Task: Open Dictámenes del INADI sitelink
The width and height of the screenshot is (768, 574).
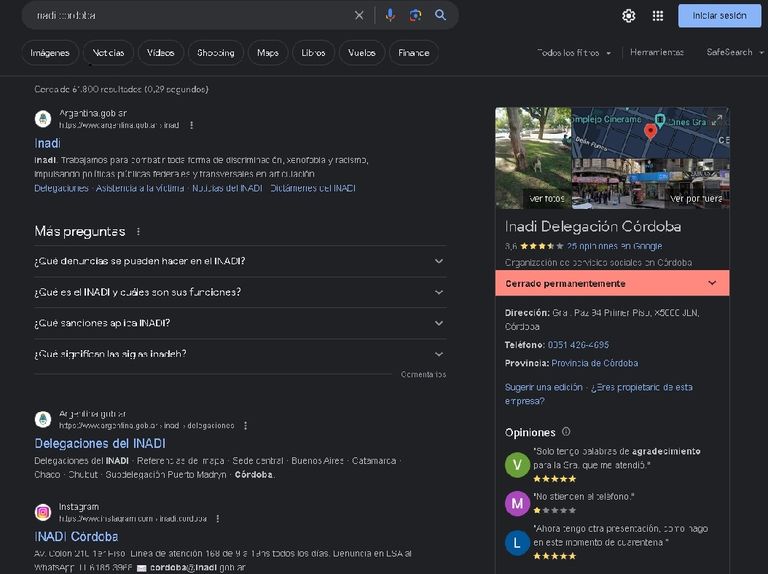Action: tap(313, 188)
